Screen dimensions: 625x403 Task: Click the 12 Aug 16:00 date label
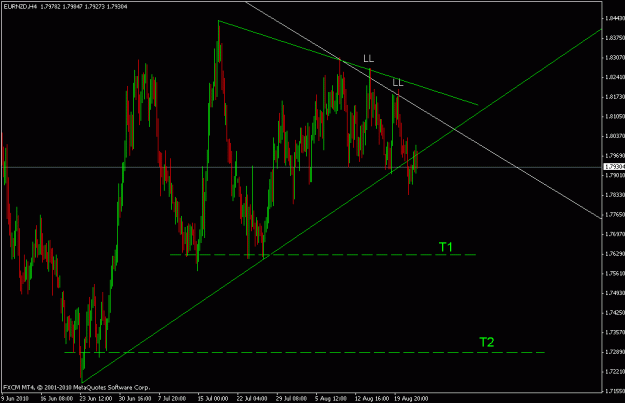pos(372,398)
